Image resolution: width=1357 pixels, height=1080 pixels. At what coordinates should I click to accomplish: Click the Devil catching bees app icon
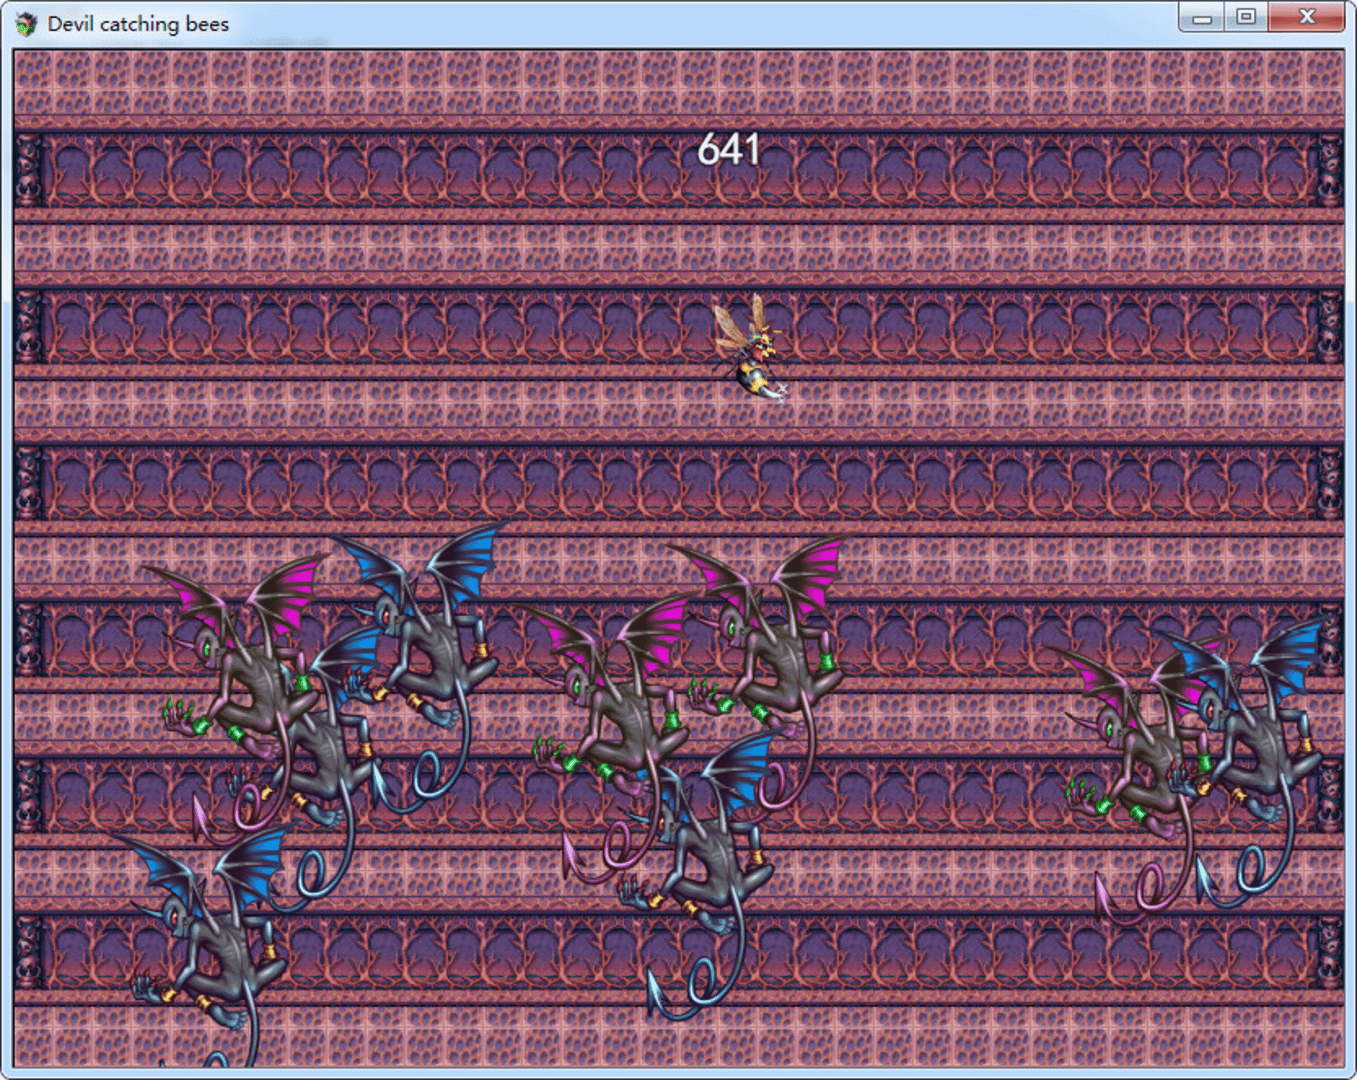pyautogui.click(x=27, y=24)
